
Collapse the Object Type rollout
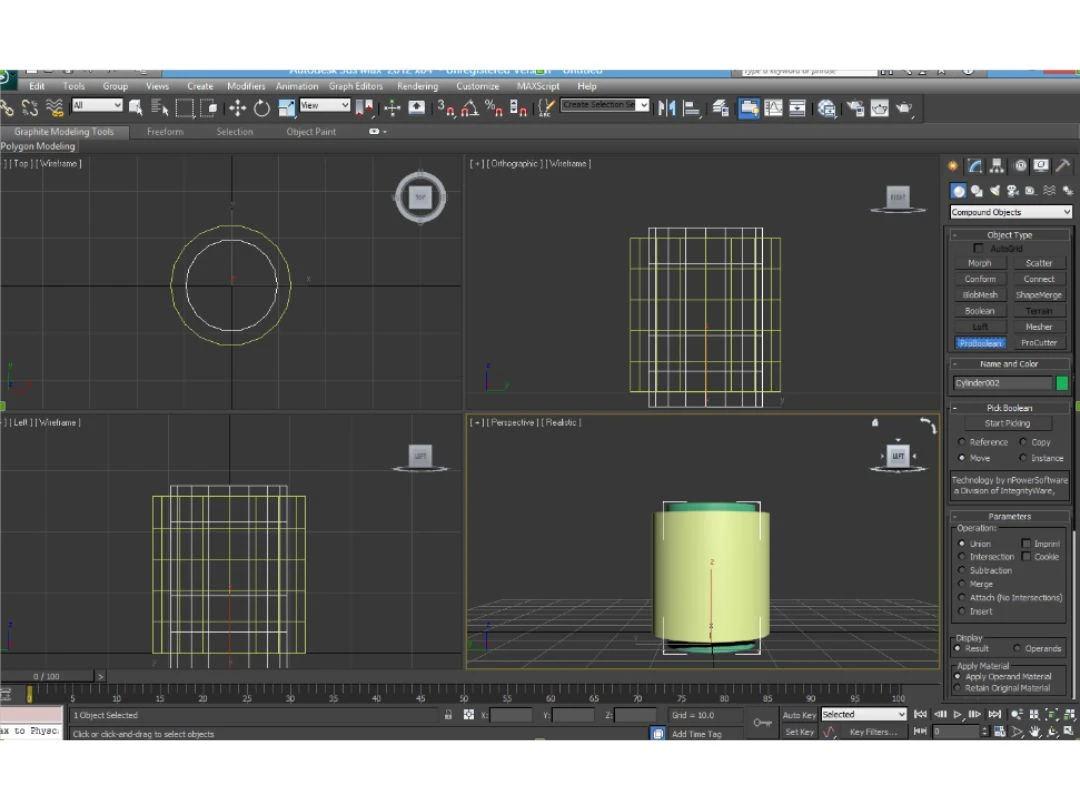coord(1010,235)
